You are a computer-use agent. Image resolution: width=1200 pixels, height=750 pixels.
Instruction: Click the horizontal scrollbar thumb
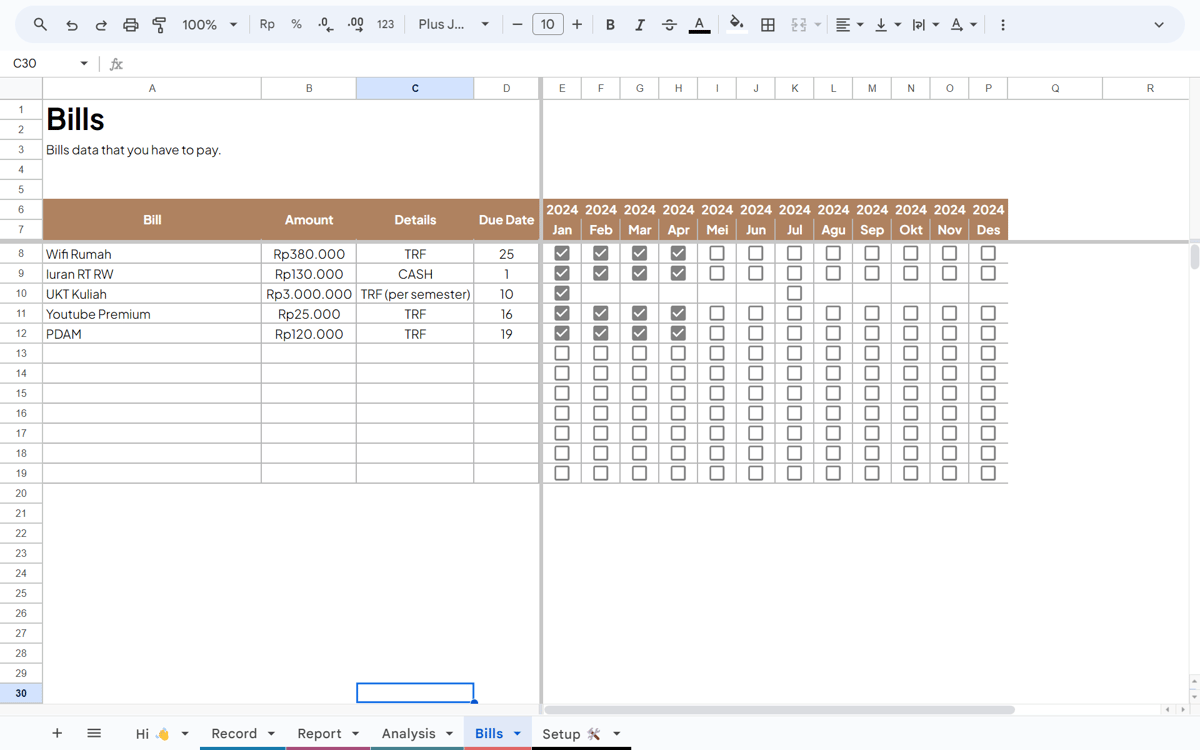[780, 710]
